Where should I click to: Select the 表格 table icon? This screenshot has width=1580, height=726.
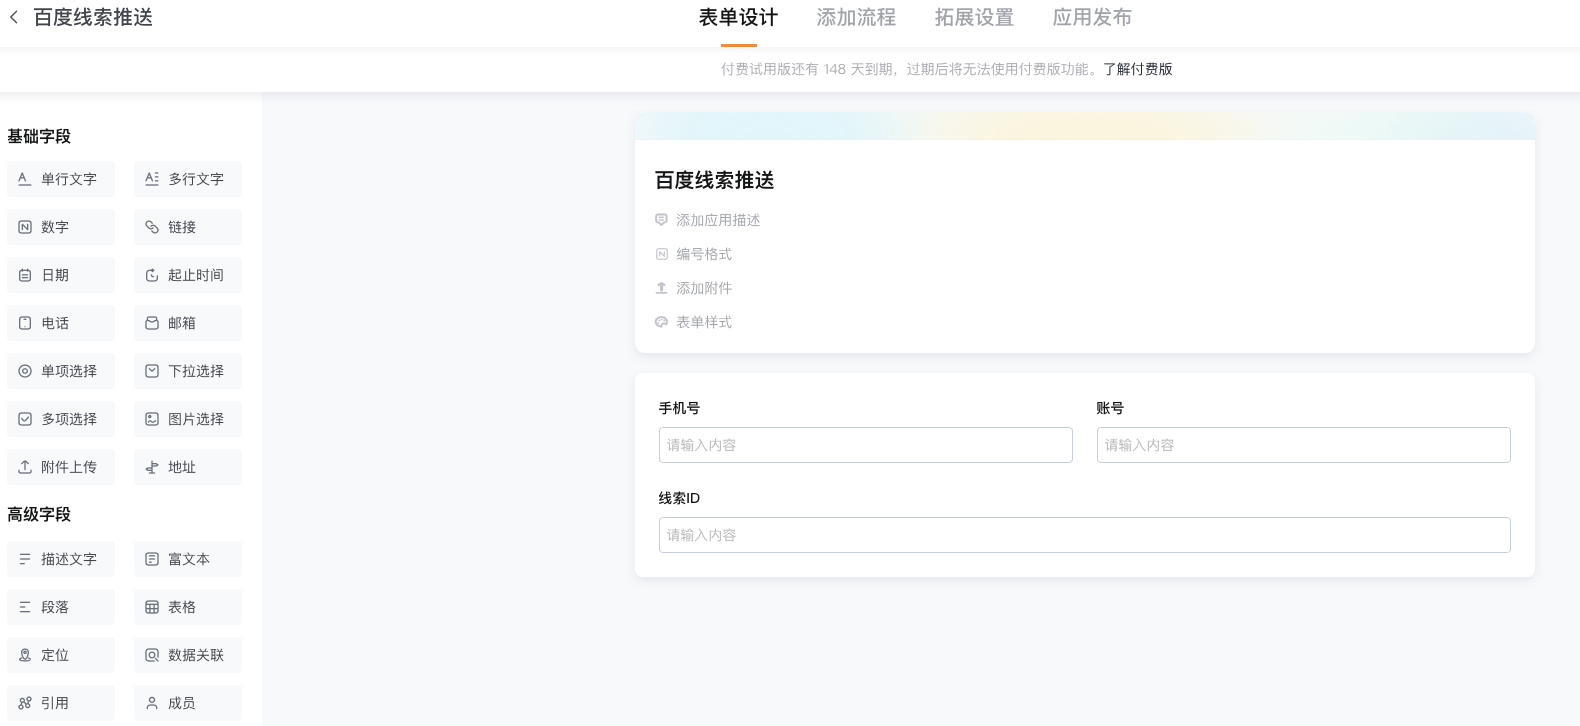coord(152,607)
